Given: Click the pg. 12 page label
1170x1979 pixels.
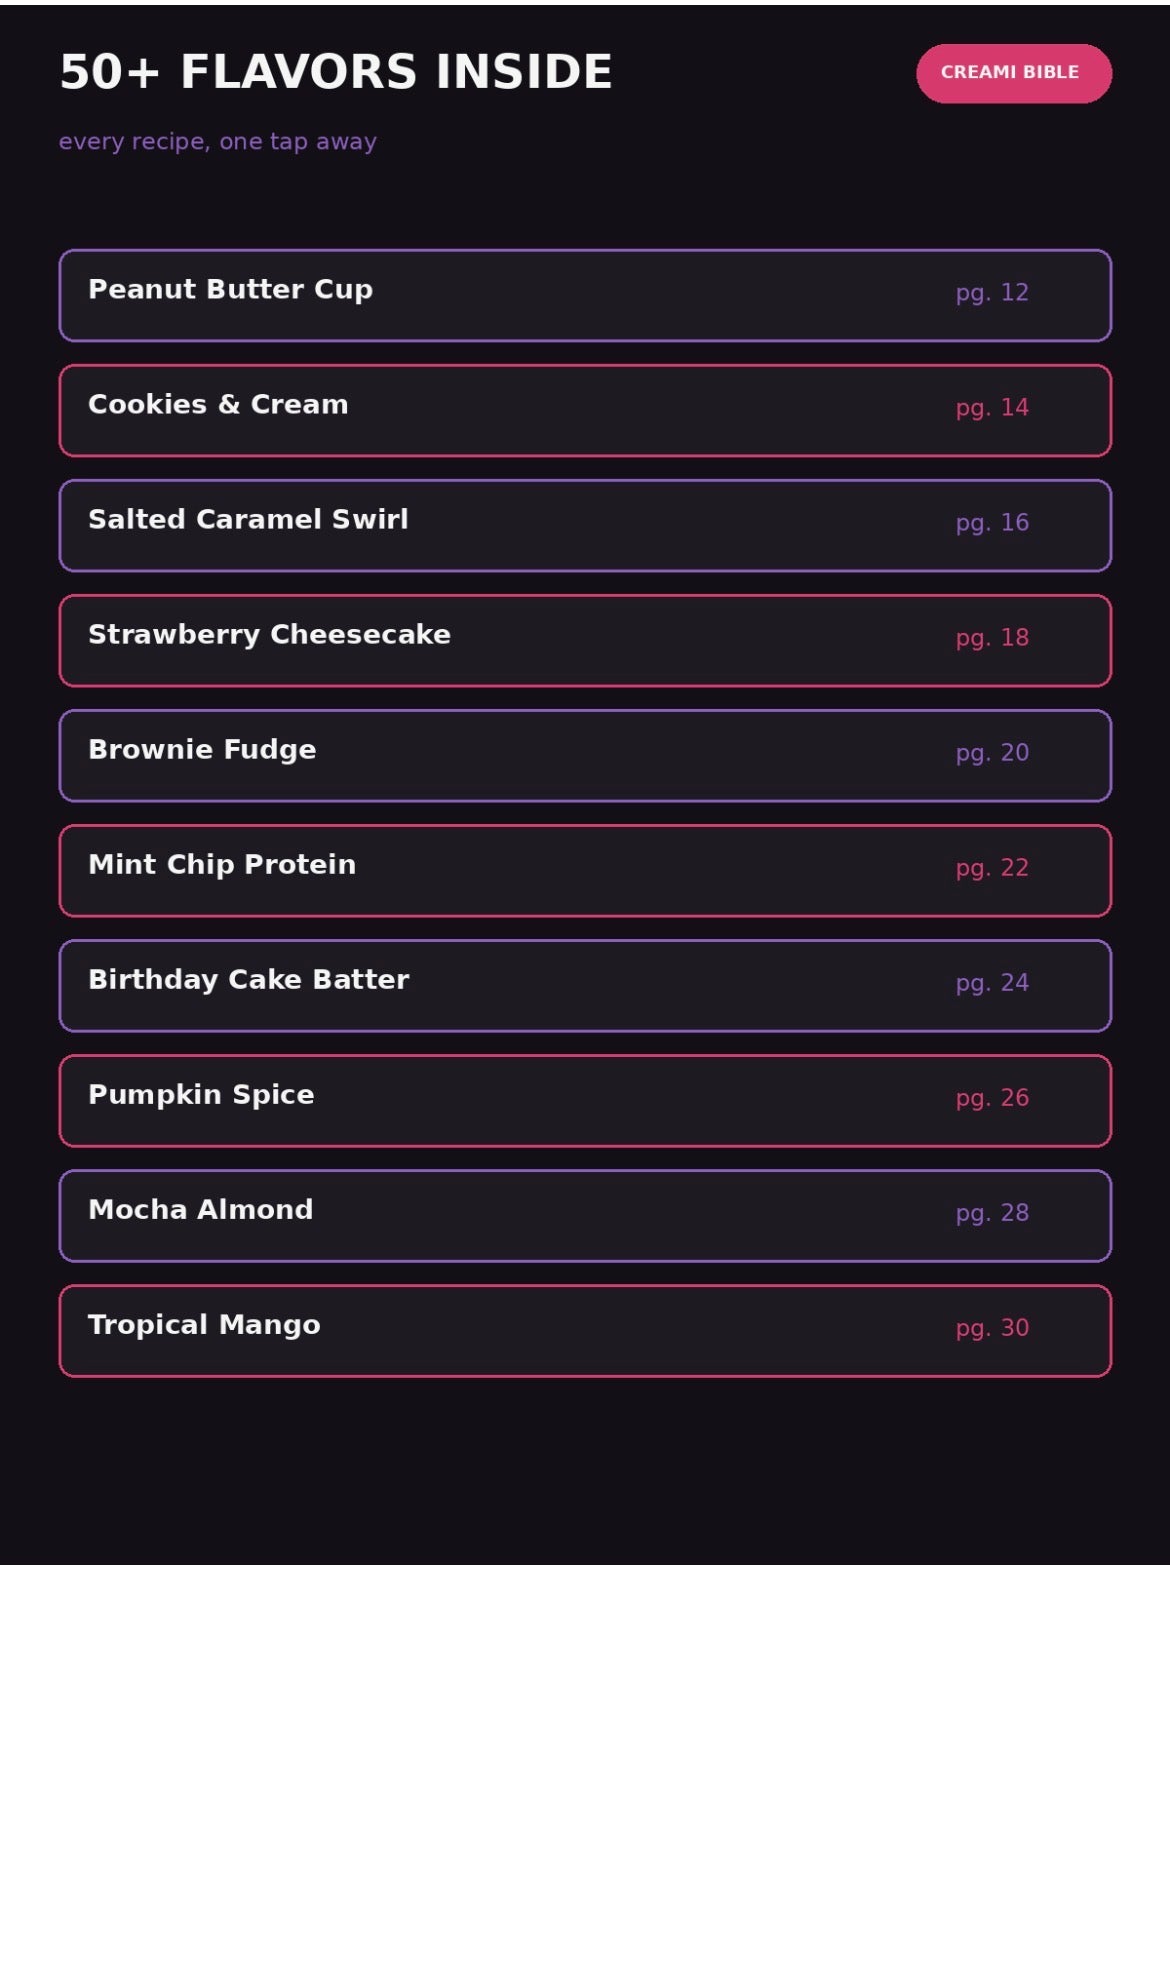Looking at the screenshot, I should (x=992, y=293).
